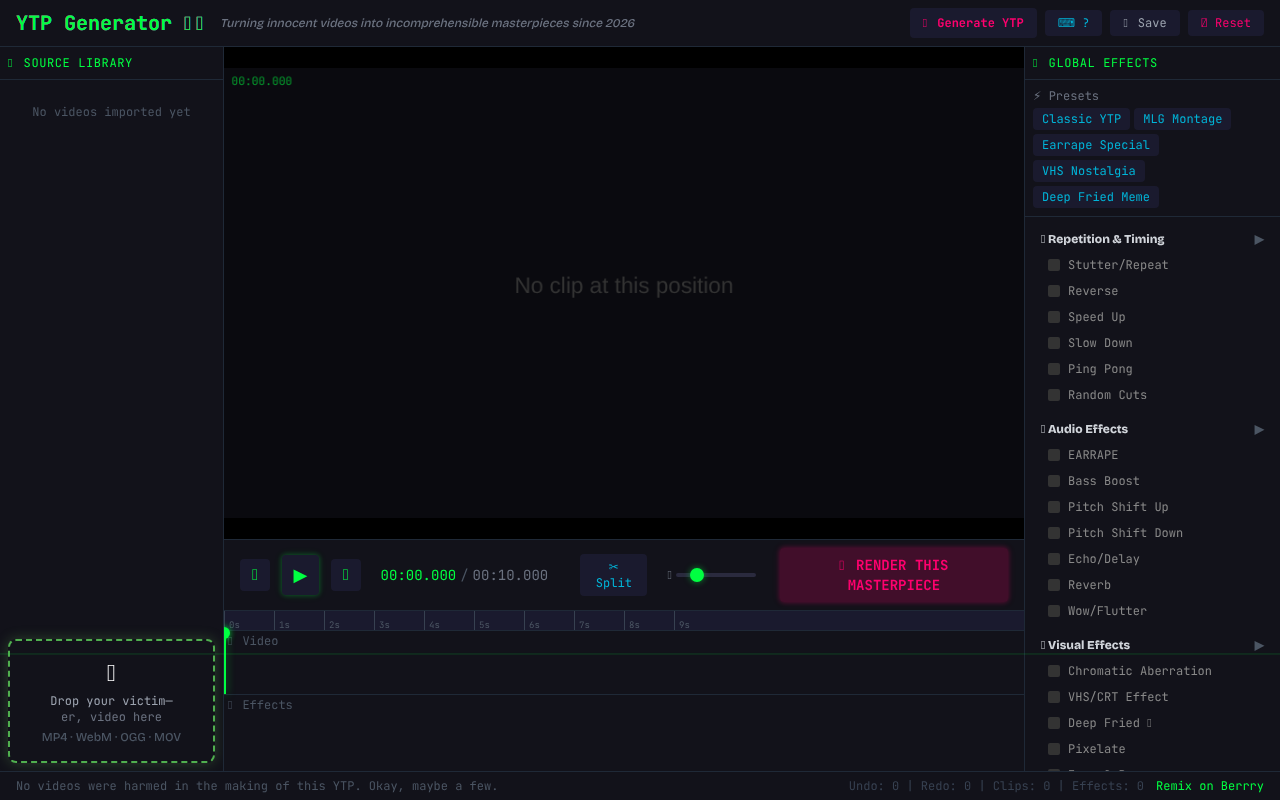Toggle the Visual Effects section arrow
Screen dimensions: 1280x800
click(1259, 645)
